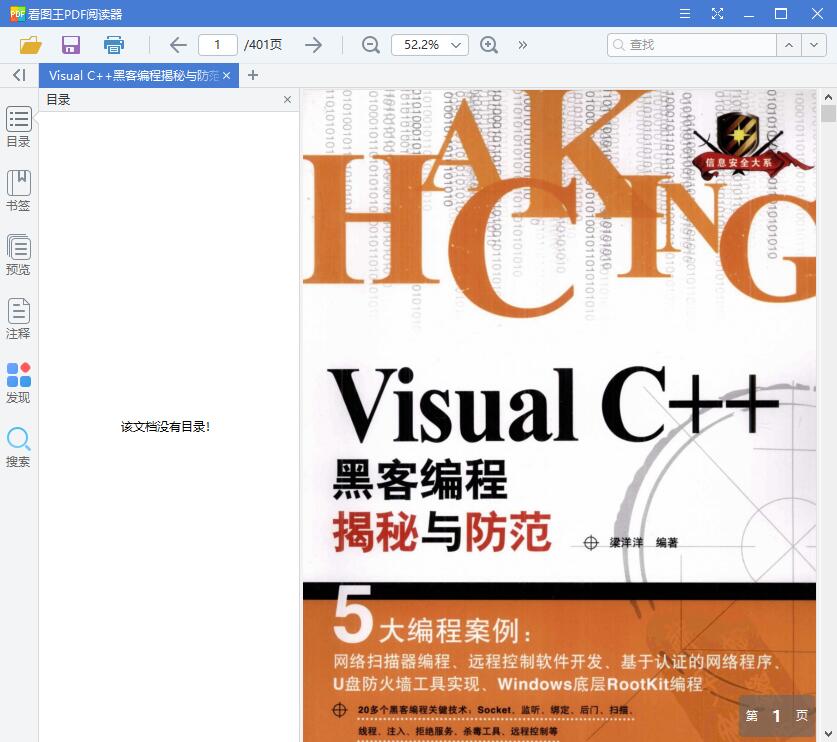The width and height of the screenshot is (837, 742).
Task: Close the 目录 panel with X
Action: pyautogui.click(x=287, y=100)
